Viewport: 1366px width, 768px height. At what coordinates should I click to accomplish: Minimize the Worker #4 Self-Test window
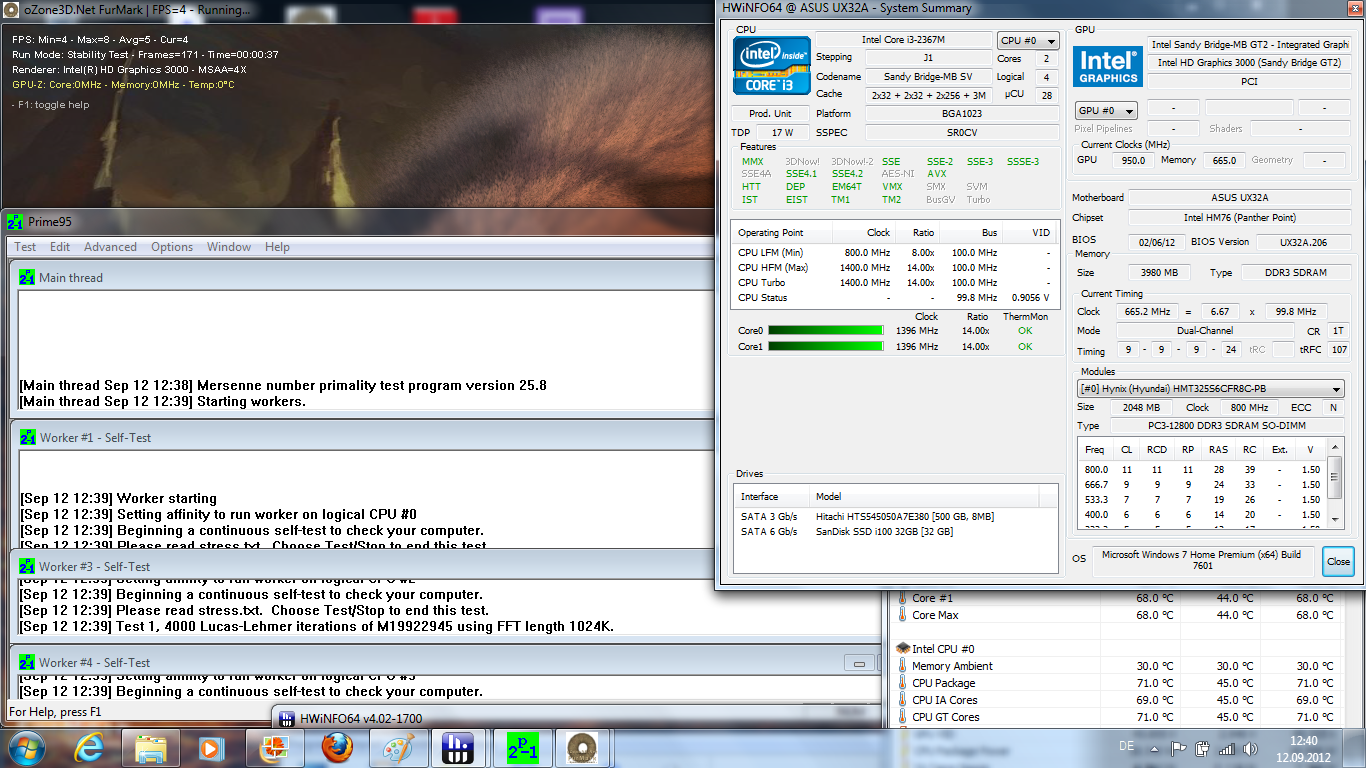point(858,662)
